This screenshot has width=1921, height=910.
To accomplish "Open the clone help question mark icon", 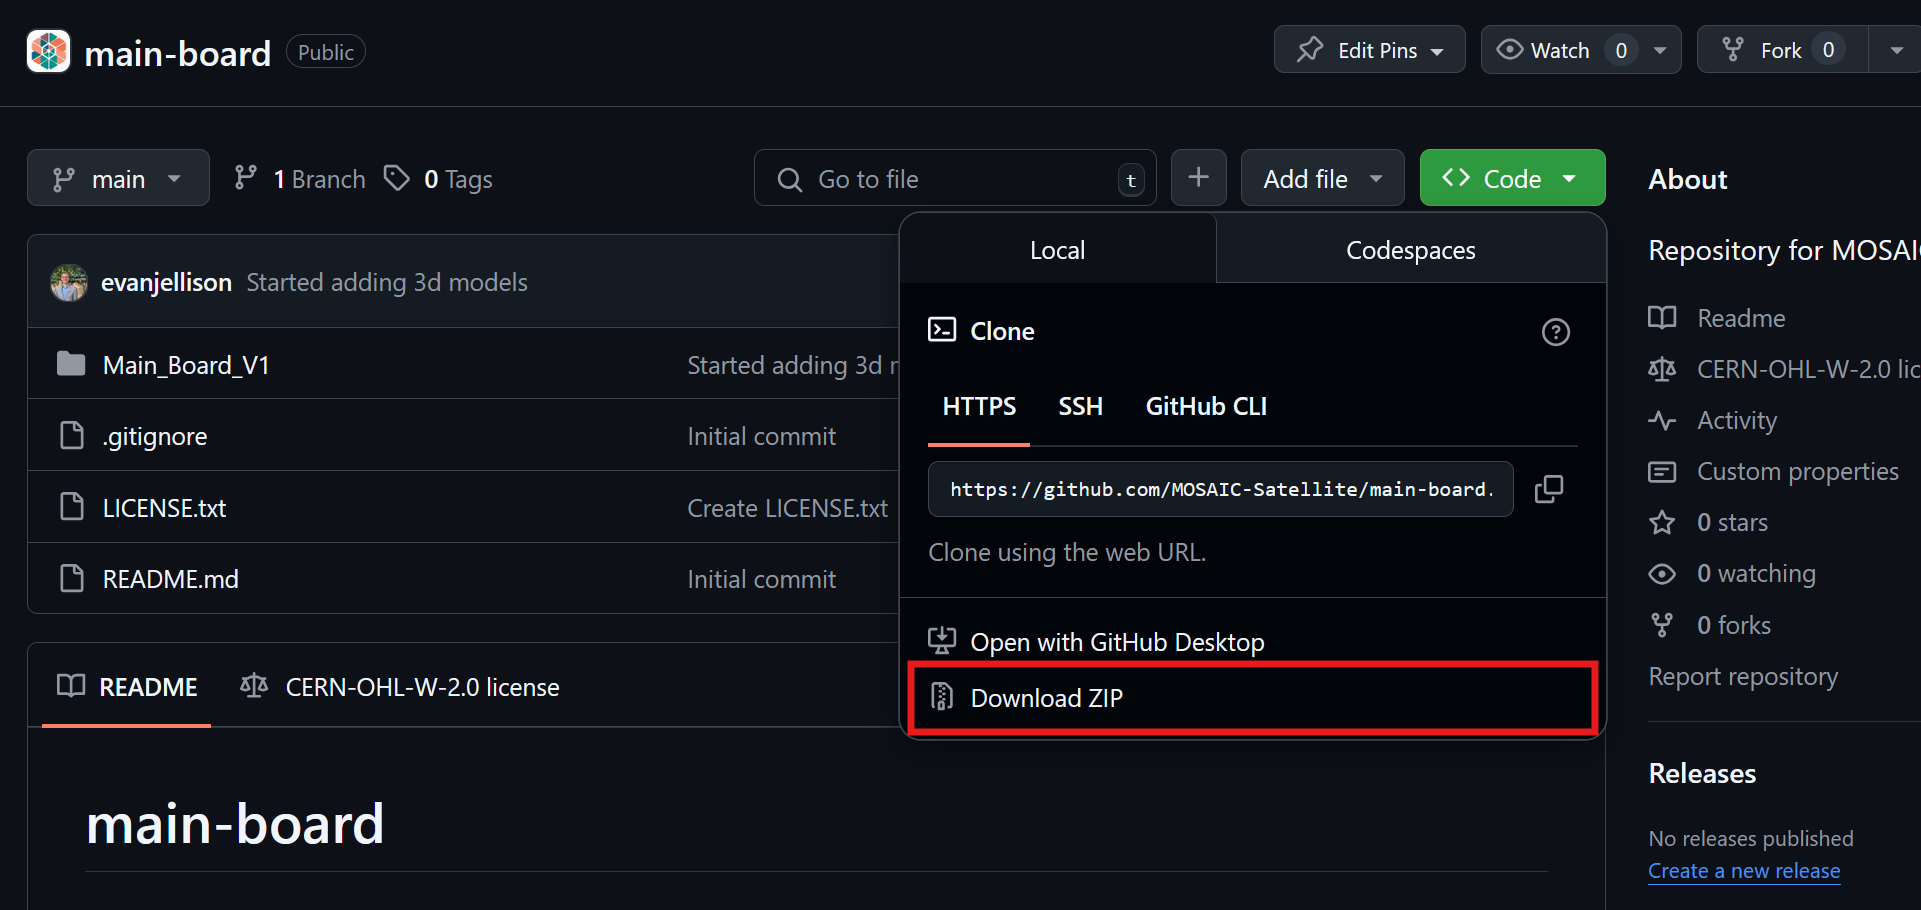I will (x=1555, y=332).
